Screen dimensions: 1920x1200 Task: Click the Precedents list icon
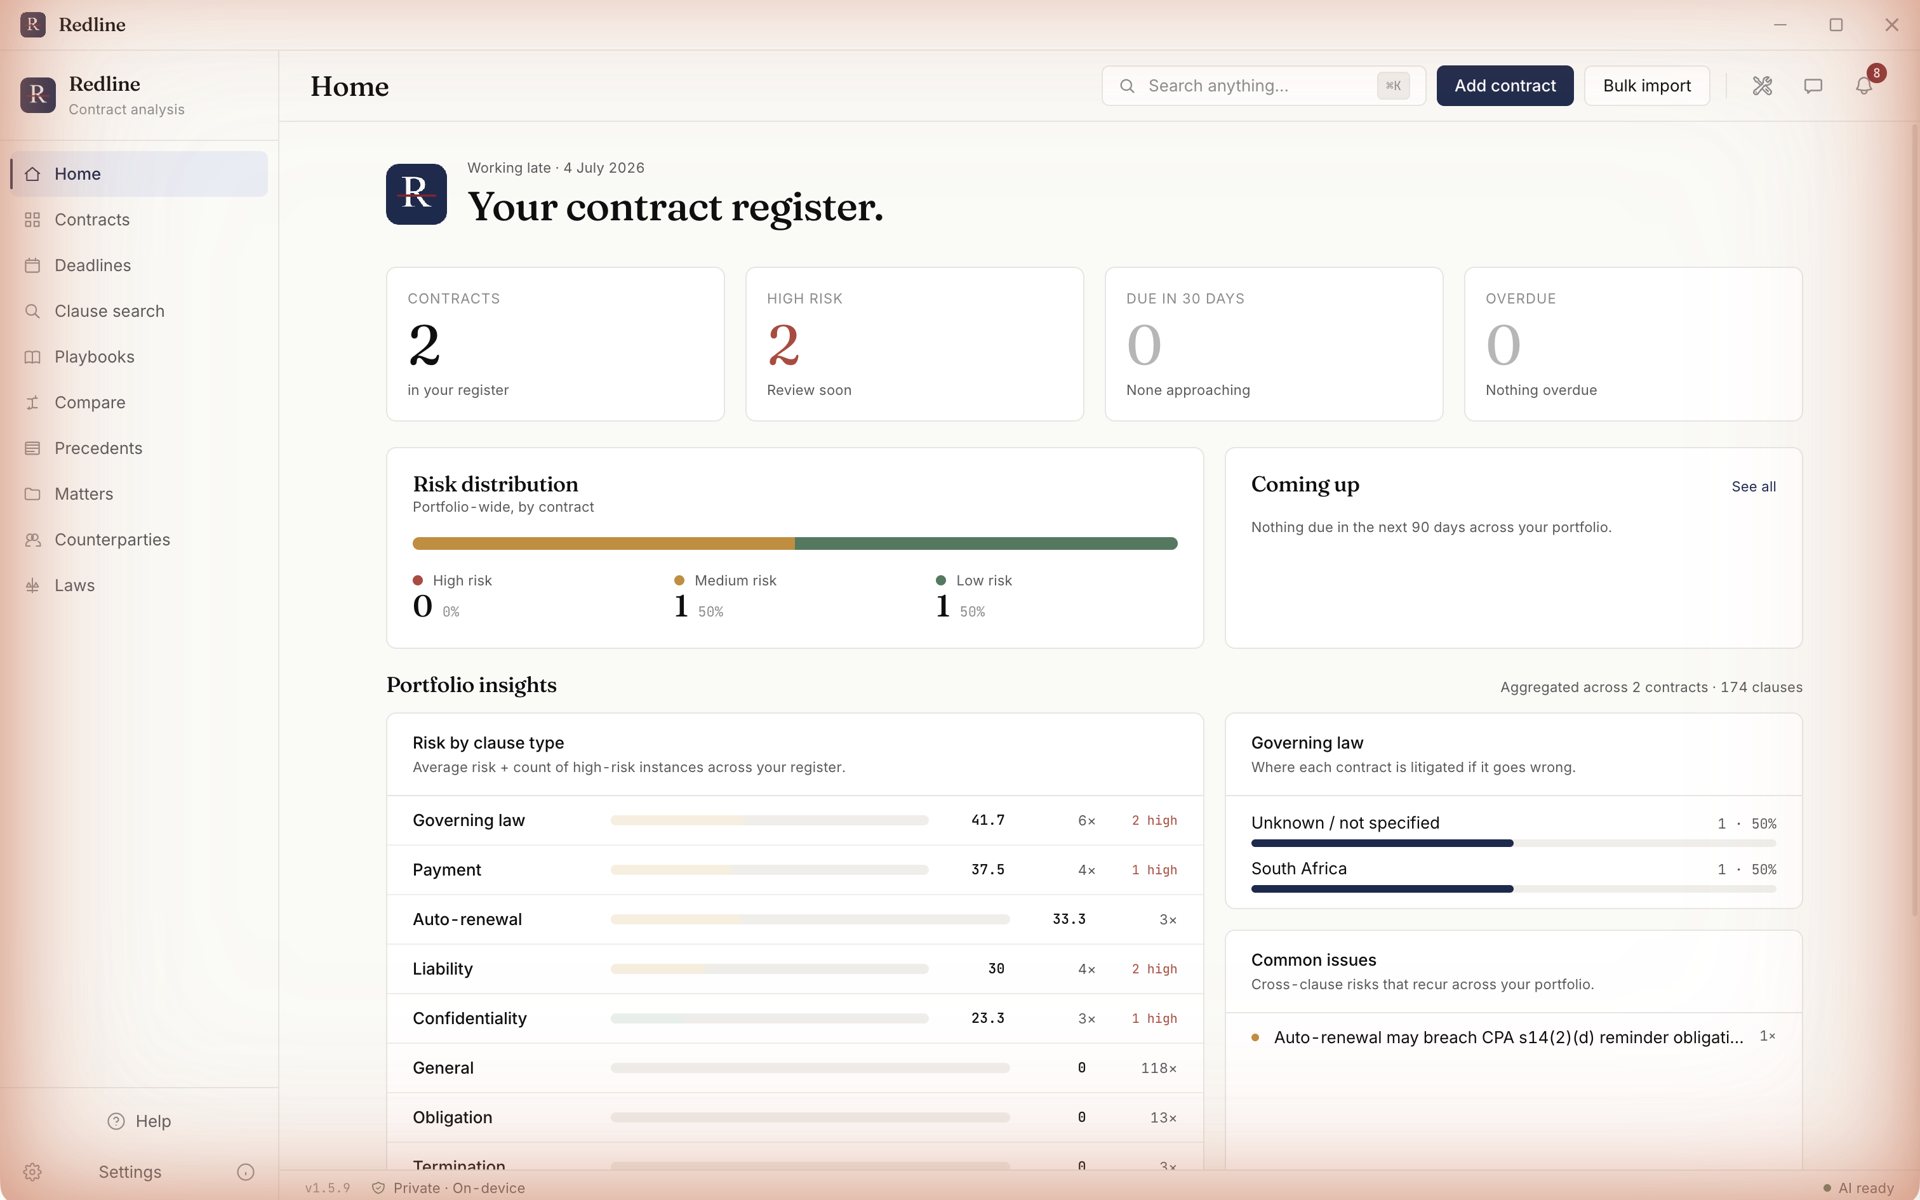coord(33,448)
